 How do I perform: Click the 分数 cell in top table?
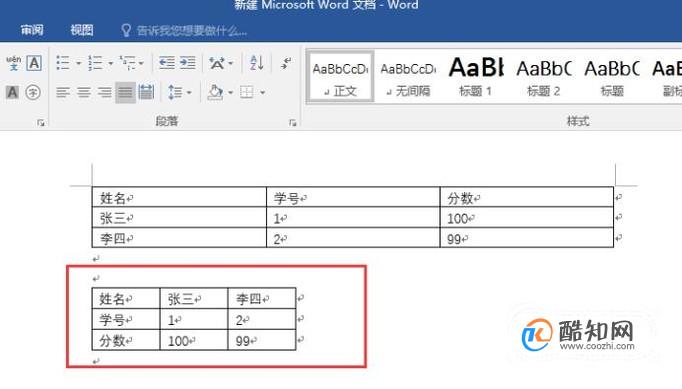[x=527, y=198]
